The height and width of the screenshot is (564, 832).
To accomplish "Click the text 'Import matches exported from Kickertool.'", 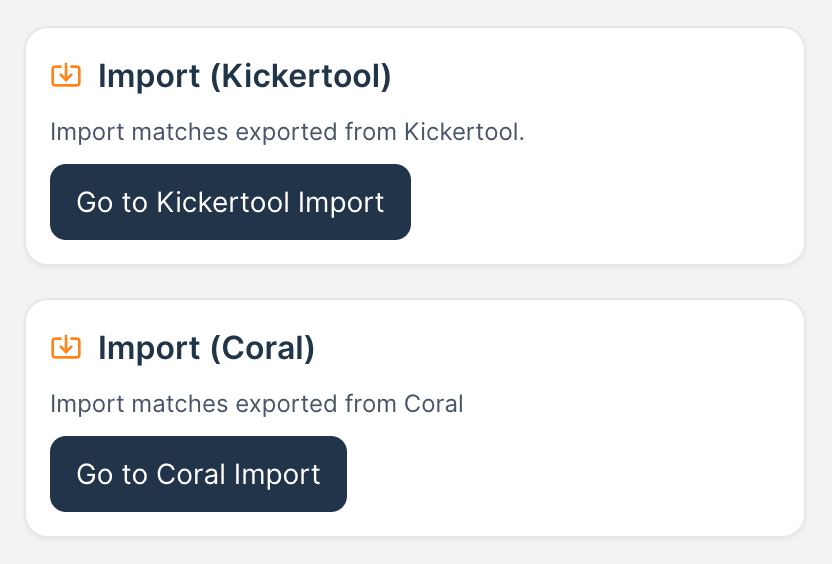I will [x=287, y=132].
